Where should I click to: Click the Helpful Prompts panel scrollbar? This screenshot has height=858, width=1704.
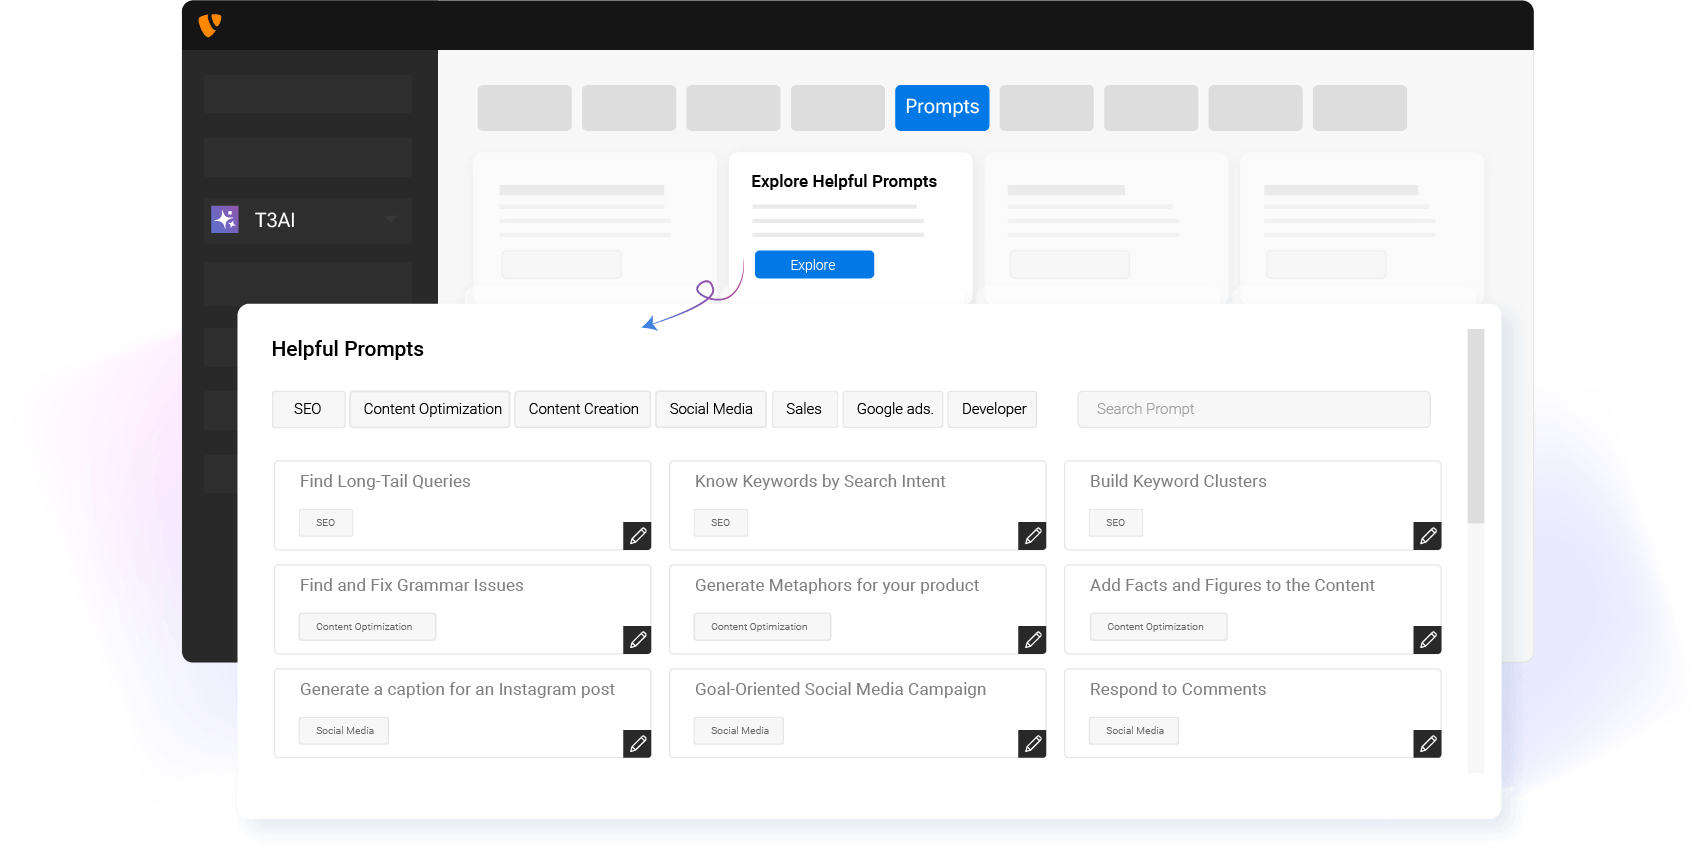1475,426
